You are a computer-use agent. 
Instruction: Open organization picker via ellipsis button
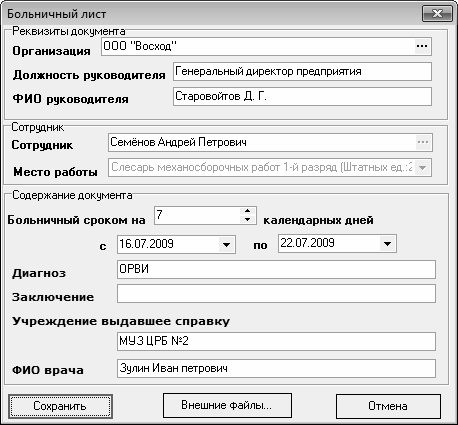(422, 46)
